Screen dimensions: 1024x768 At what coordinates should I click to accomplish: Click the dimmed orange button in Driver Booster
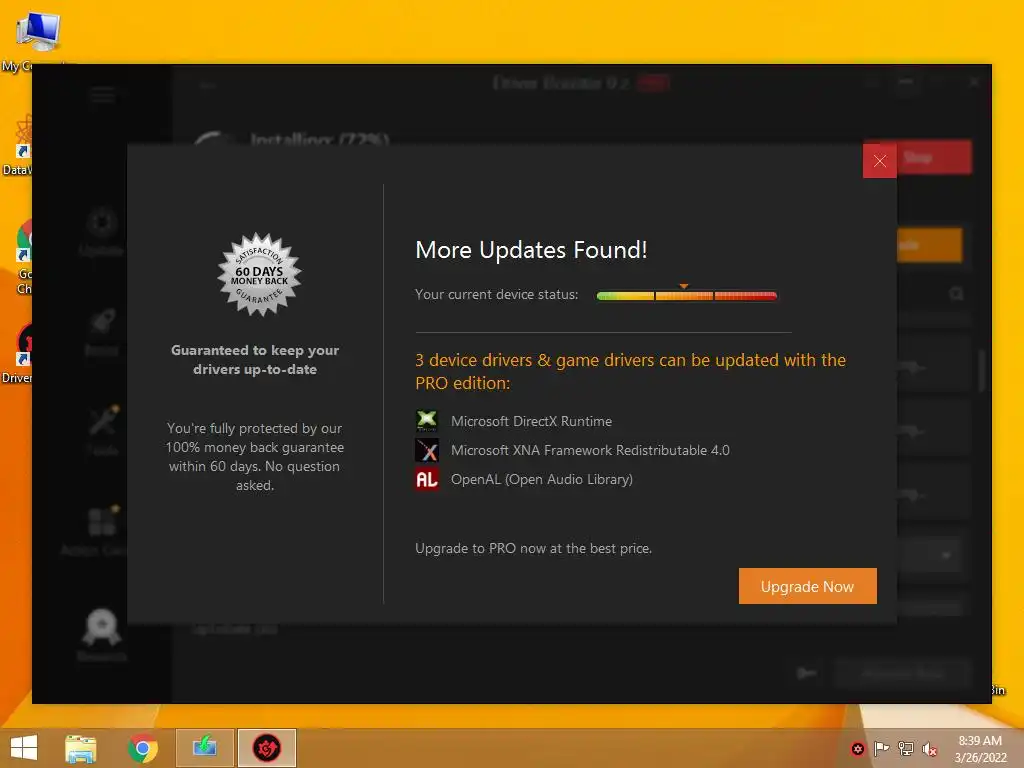tap(929, 245)
